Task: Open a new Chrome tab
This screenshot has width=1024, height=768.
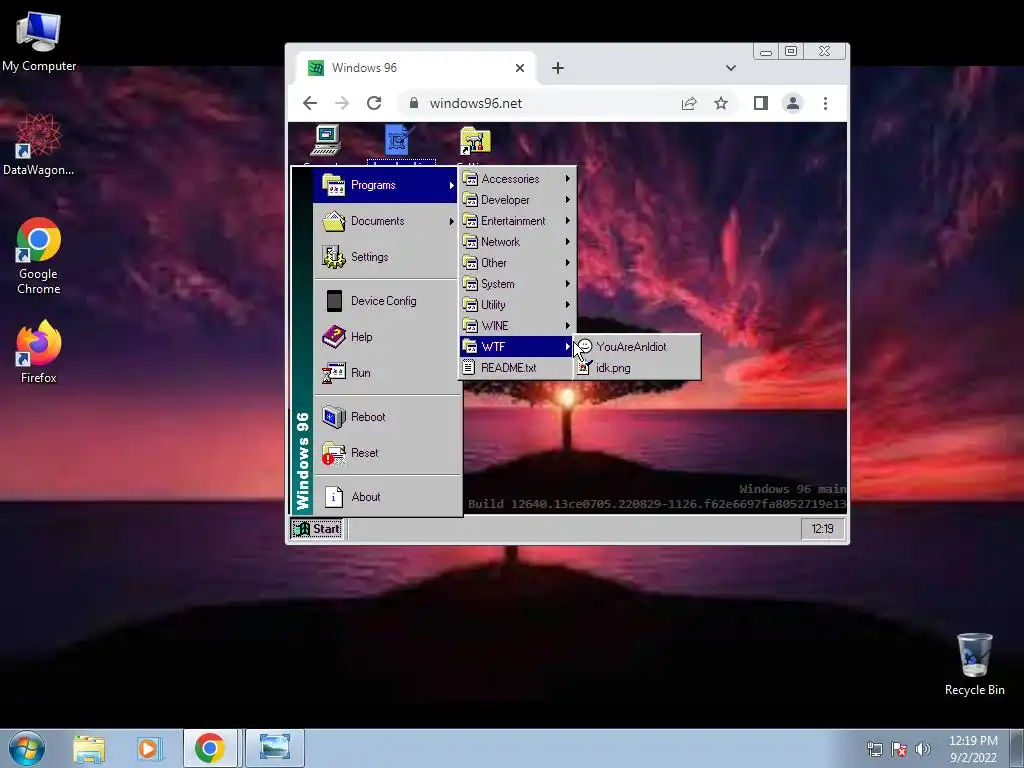Action: tap(558, 68)
